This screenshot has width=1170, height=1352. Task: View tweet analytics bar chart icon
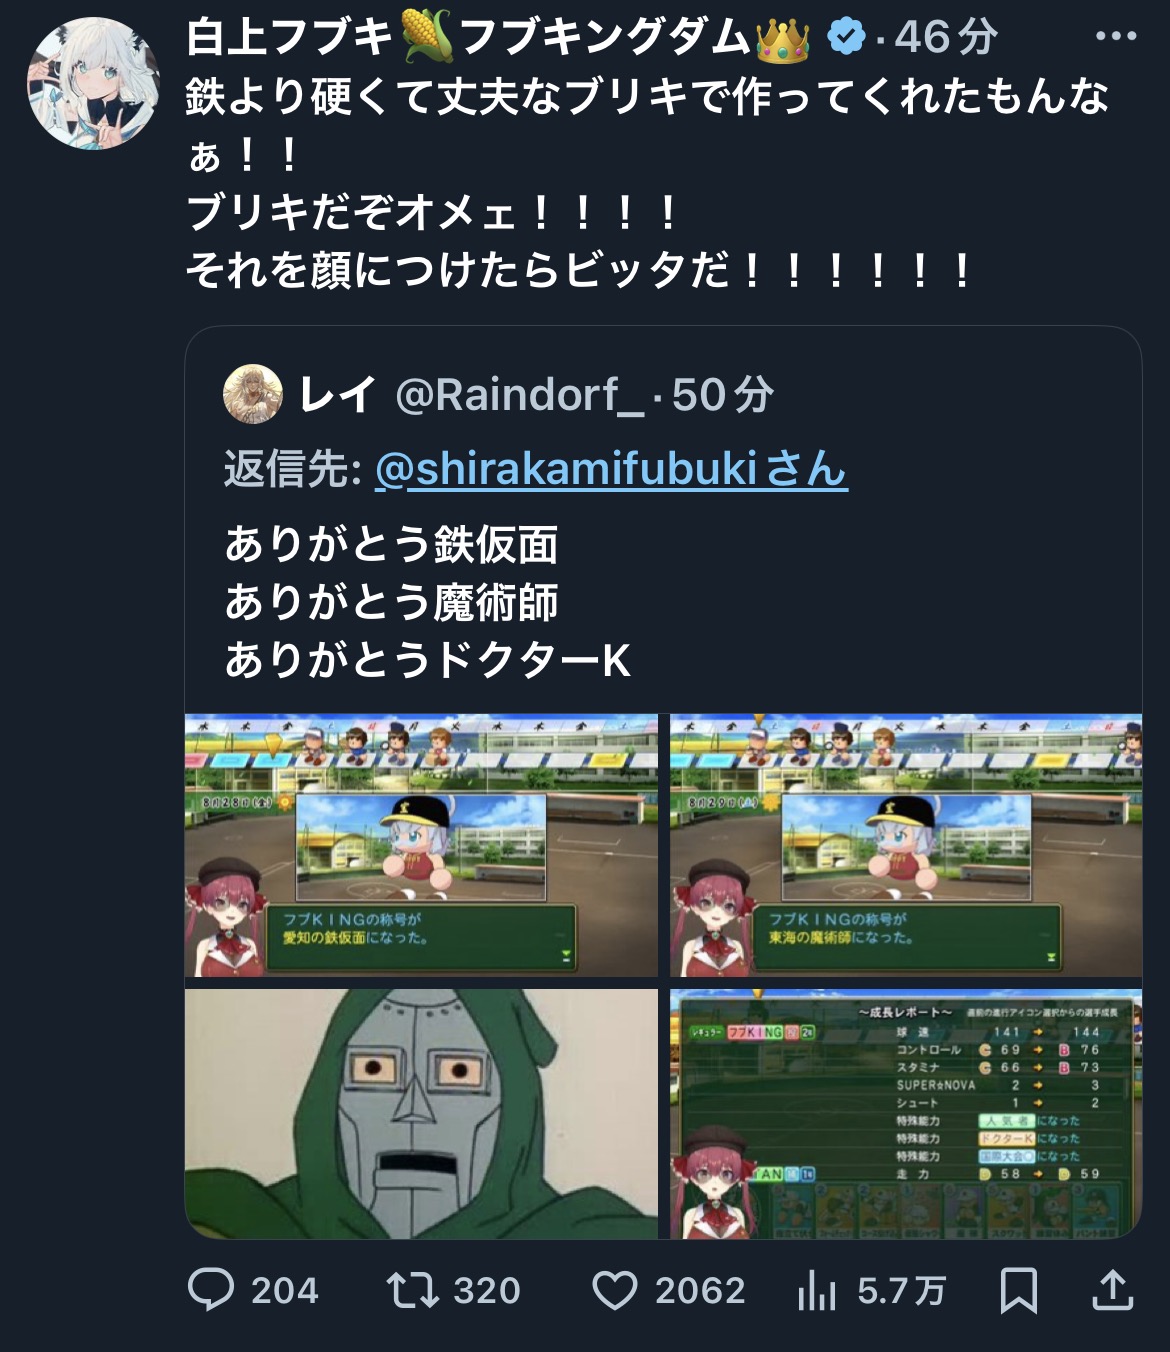pos(817,1290)
